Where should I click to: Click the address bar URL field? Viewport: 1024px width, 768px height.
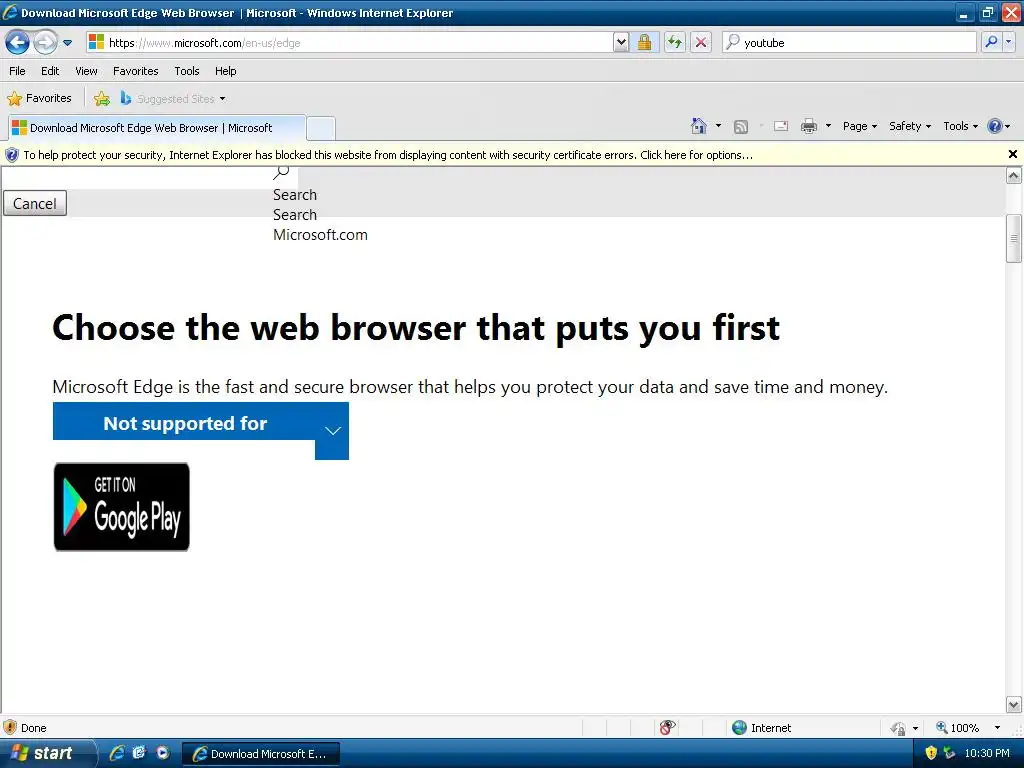pos(349,43)
